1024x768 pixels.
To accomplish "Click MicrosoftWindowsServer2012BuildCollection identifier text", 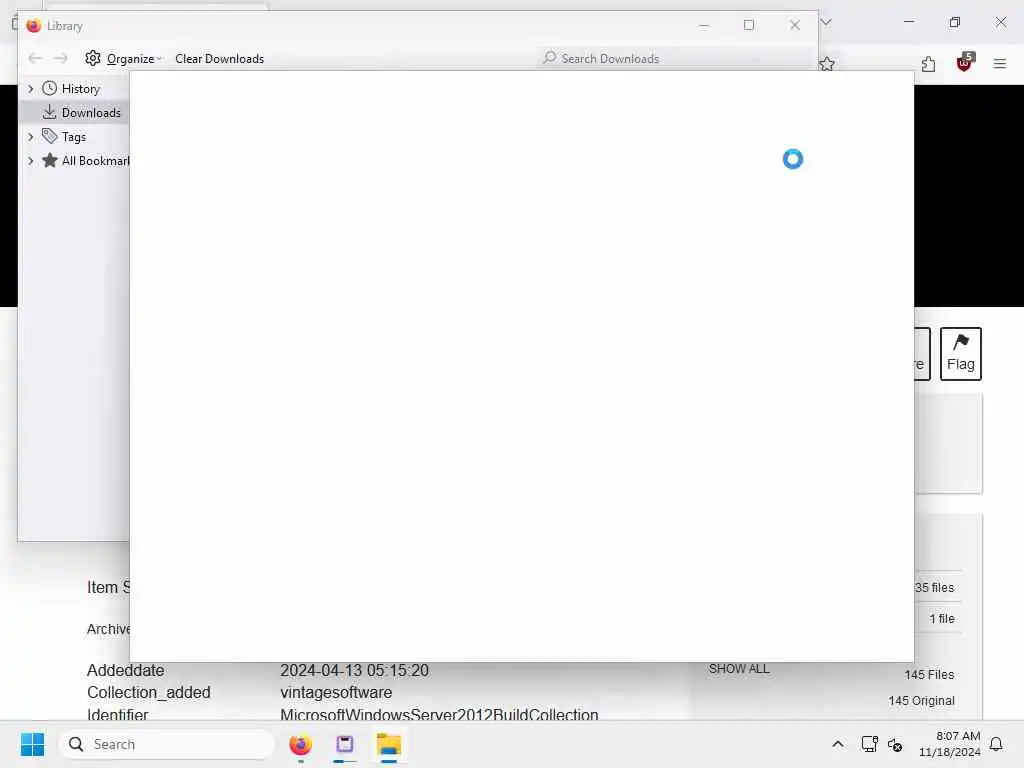I will click(440, 714).
